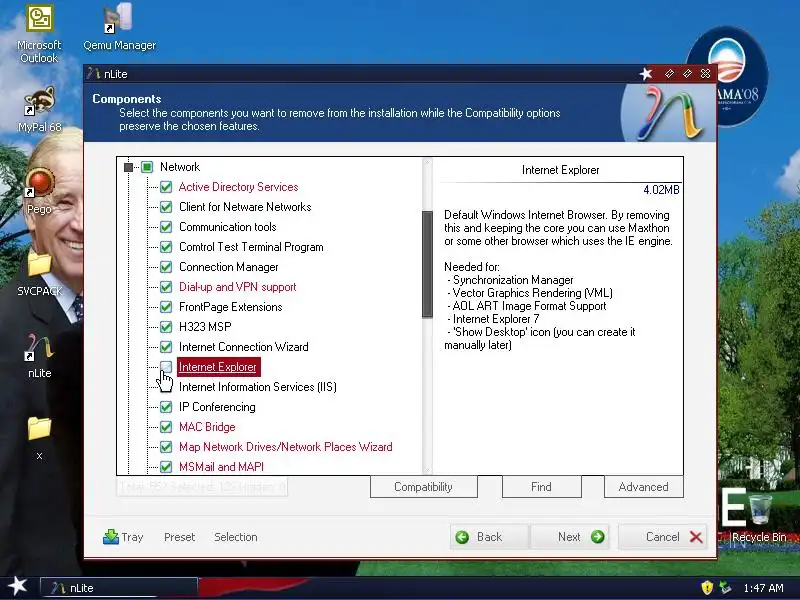Select the H323 MSP label
The image size is (800, 600).
(x=205, y=327)
